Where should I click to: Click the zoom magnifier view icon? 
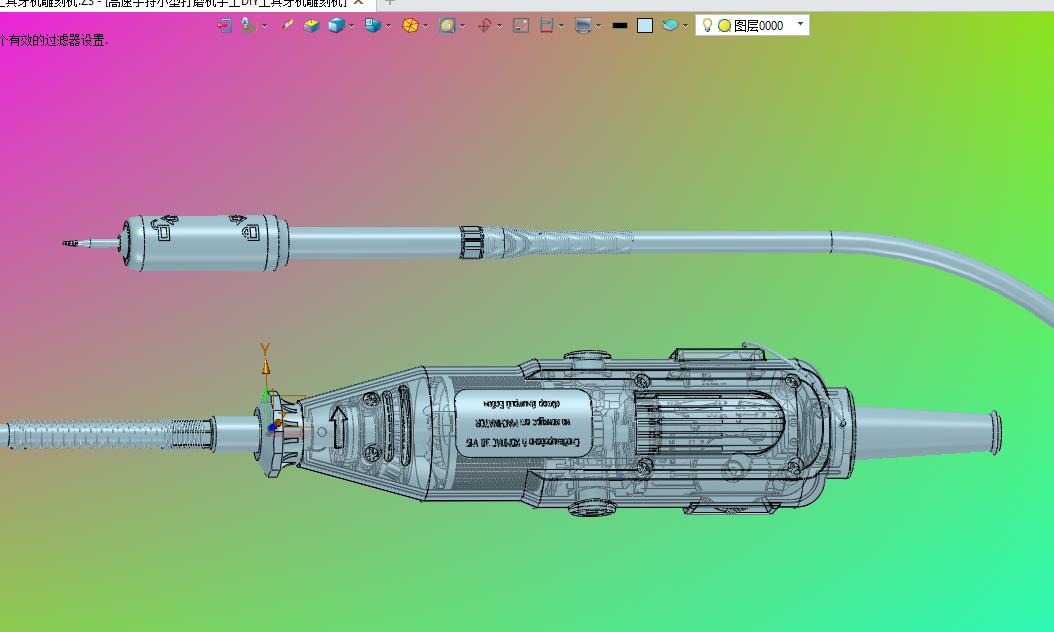[447, 26]
